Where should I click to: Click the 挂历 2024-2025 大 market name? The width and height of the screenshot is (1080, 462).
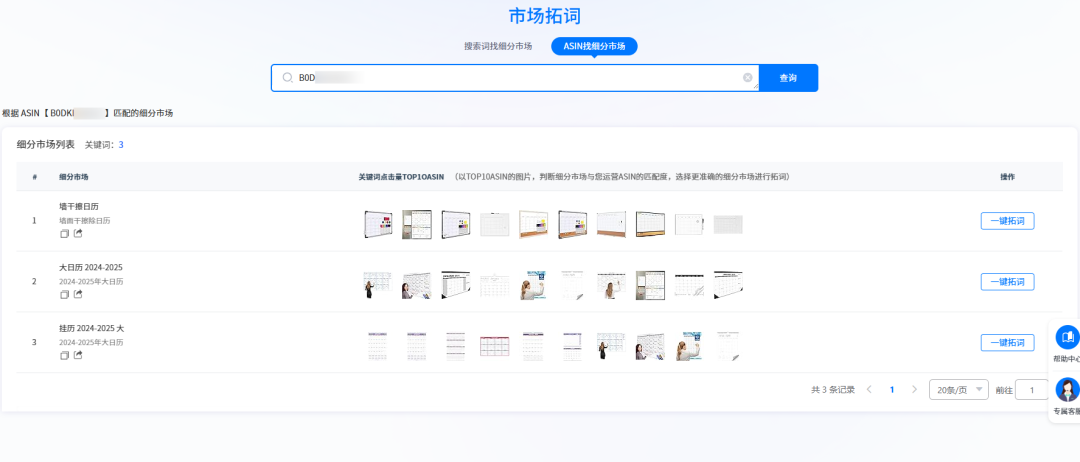(92, 328)
